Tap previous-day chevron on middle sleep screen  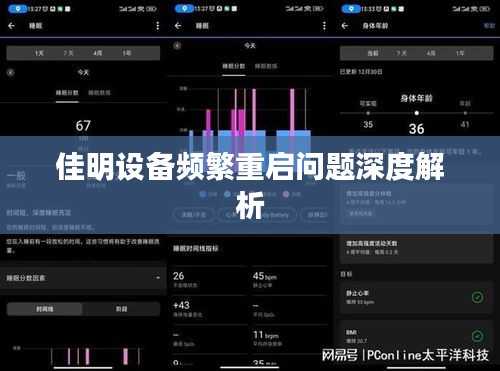pos(177,46)
